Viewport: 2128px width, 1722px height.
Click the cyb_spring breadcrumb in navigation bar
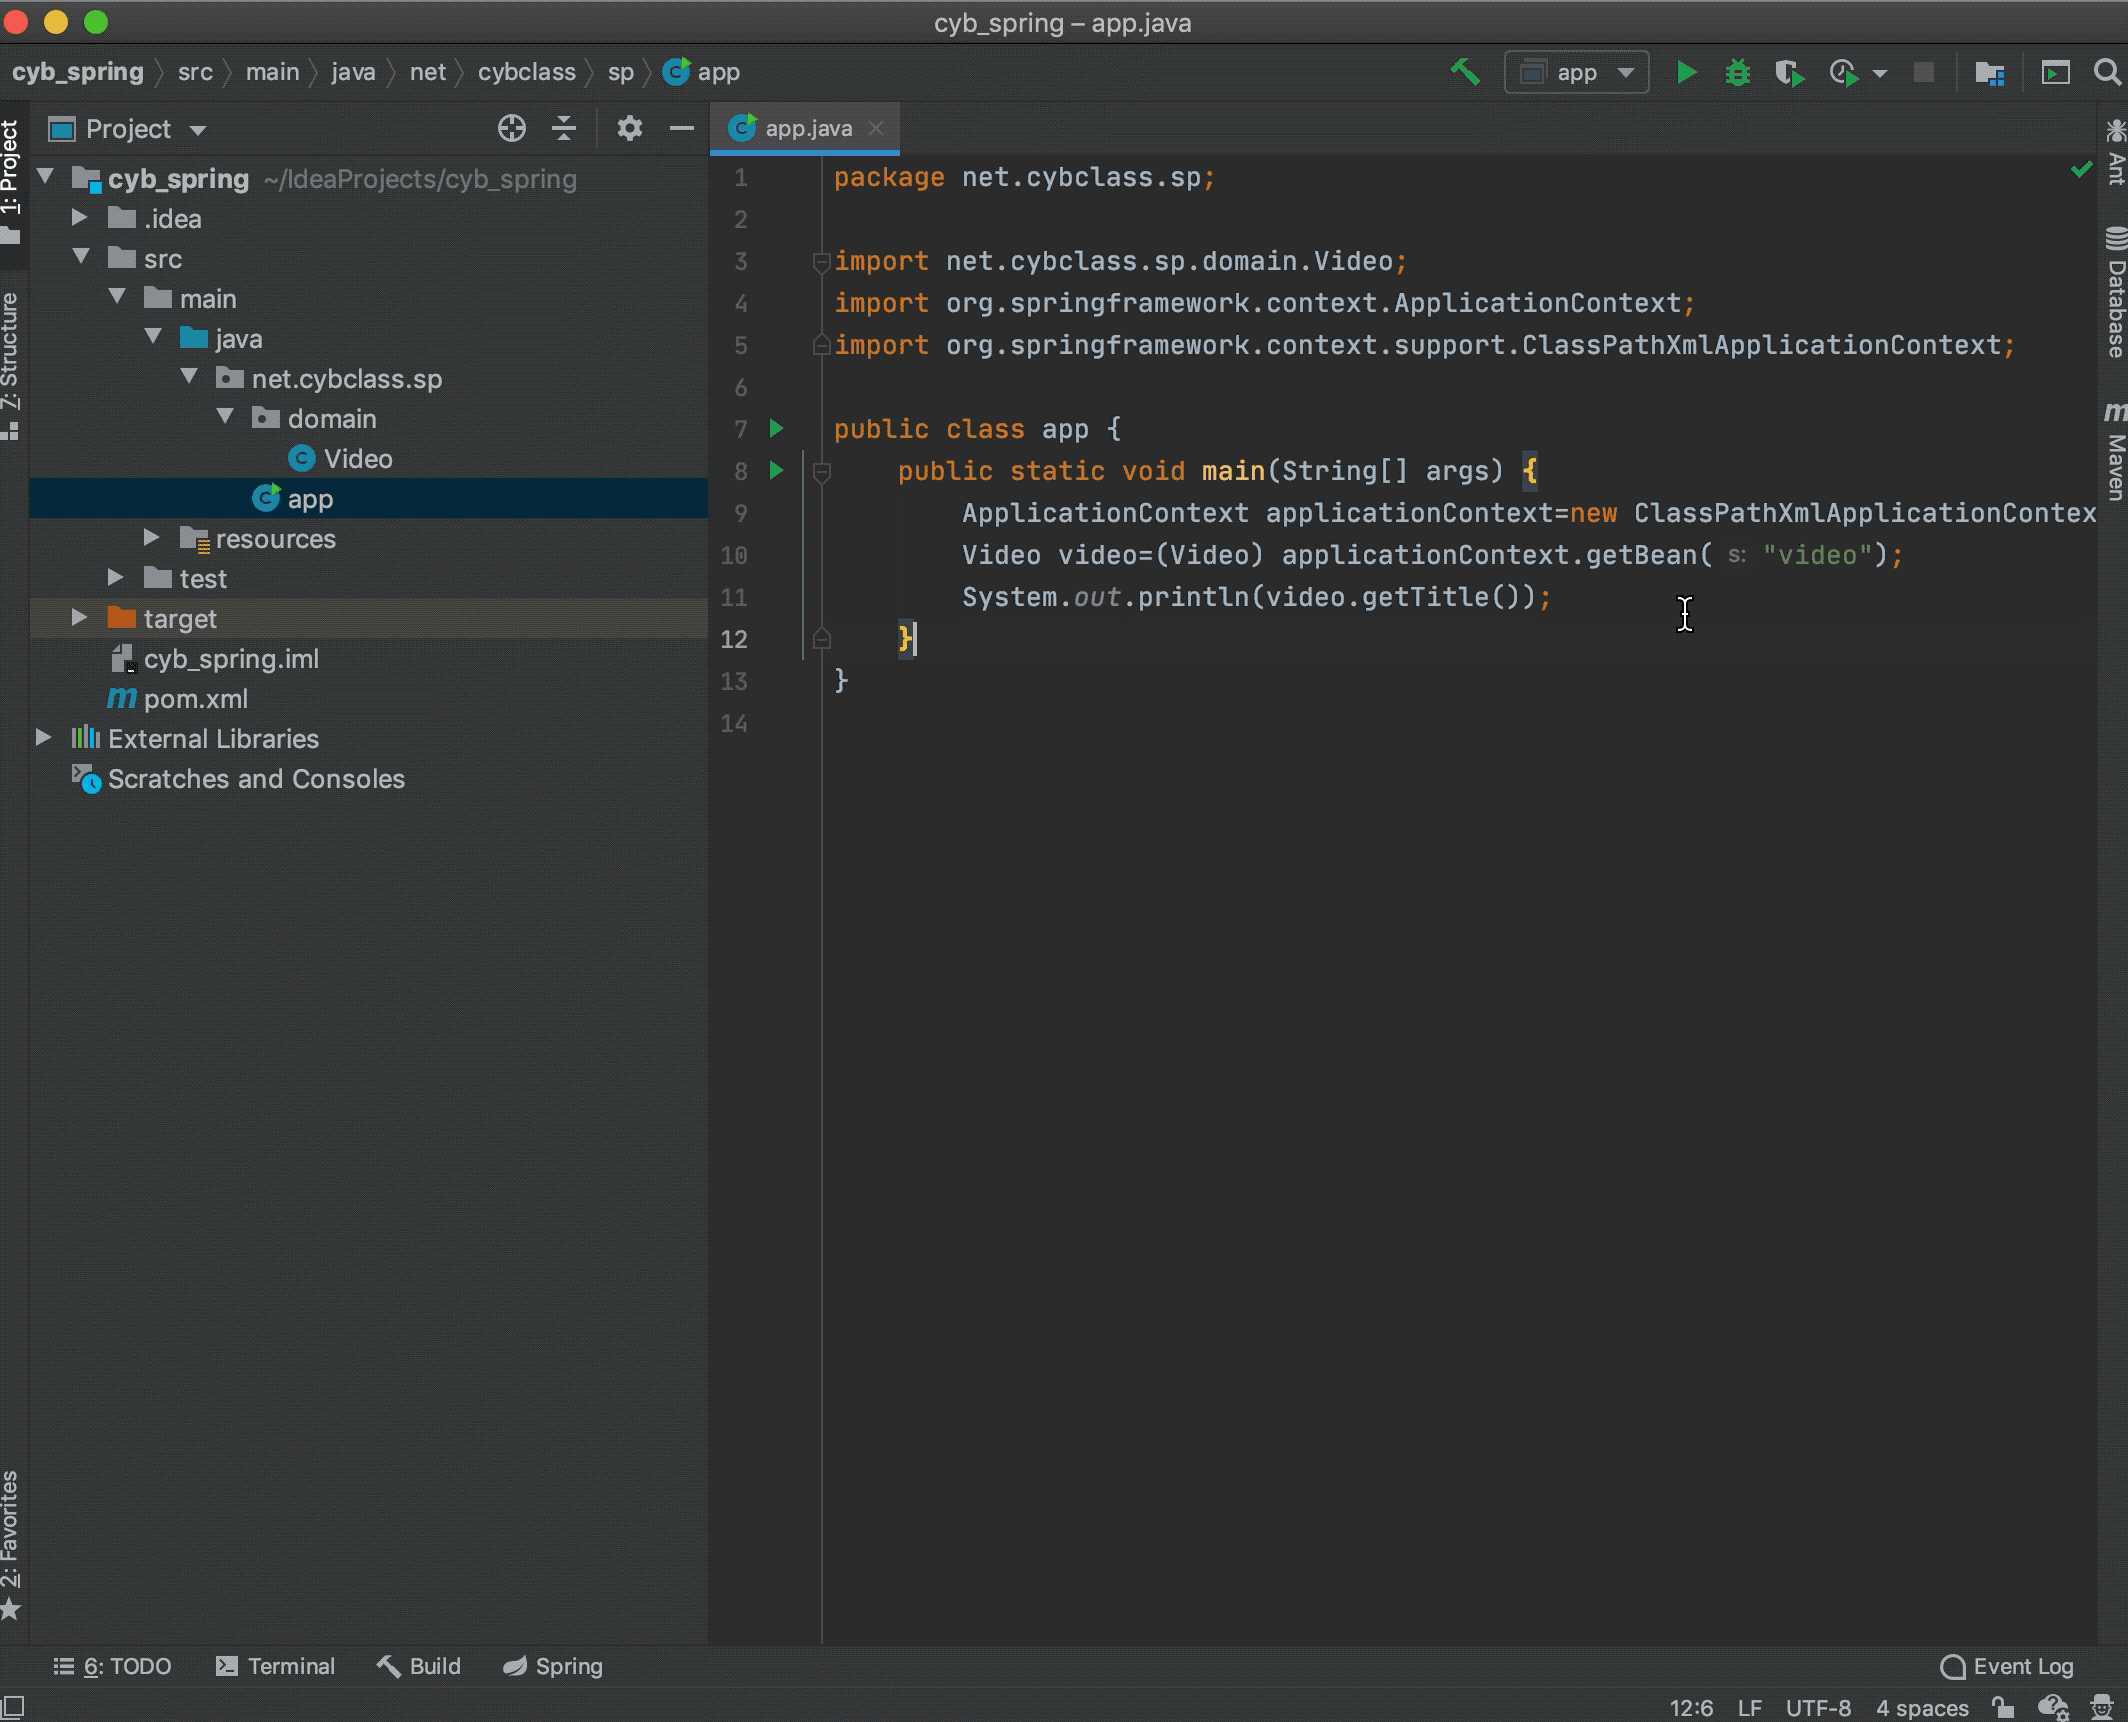(x=78, y=72)
